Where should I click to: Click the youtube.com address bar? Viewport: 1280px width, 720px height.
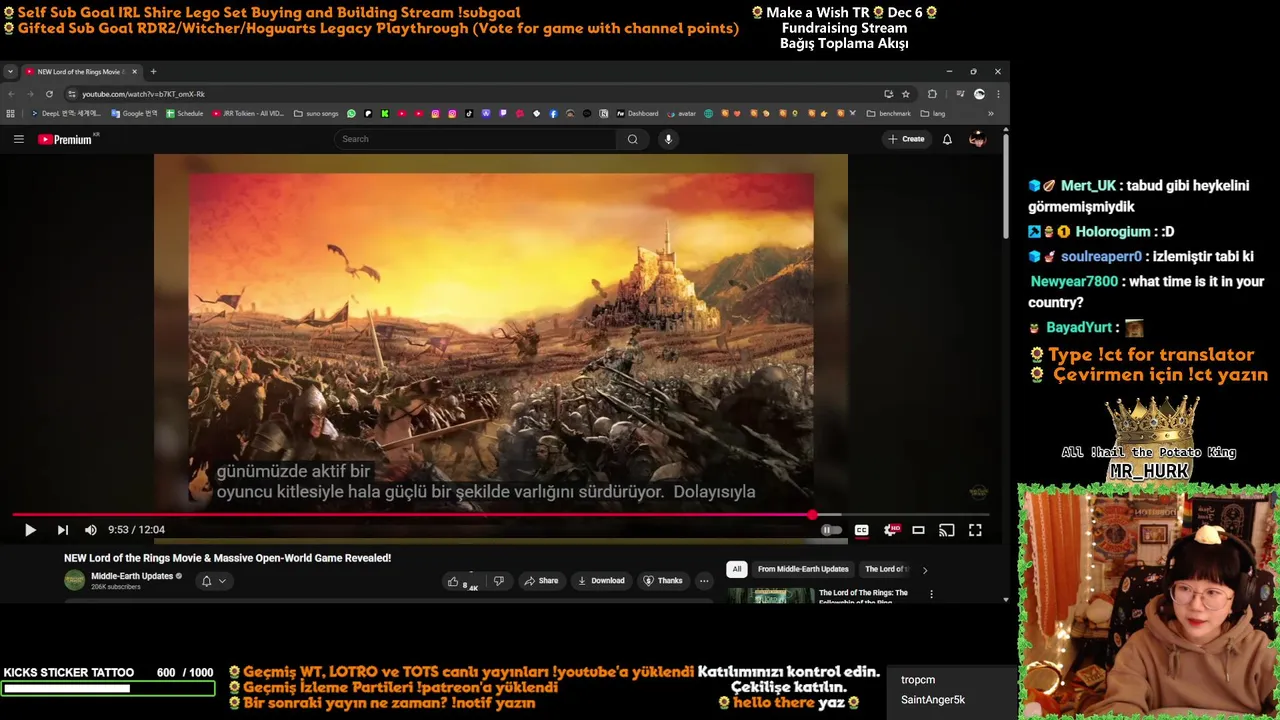pyautogui.click(x=475, y=94)
